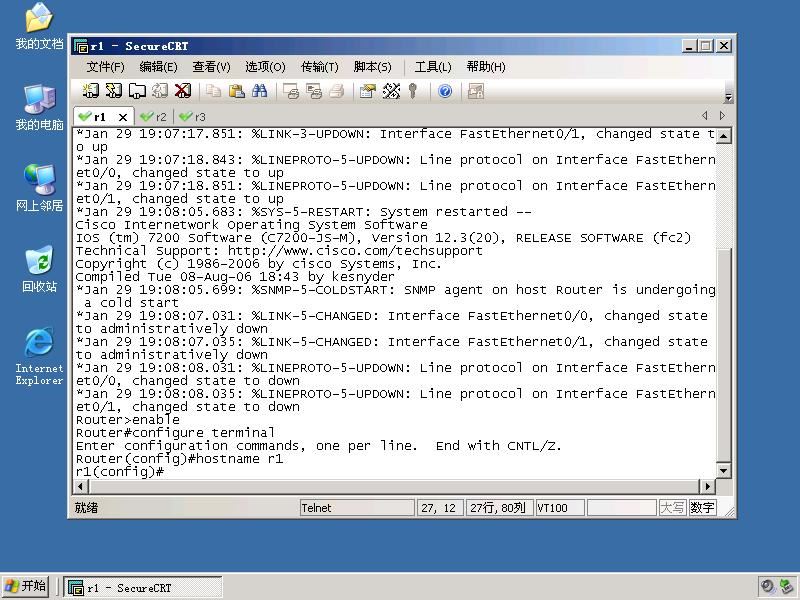This screenshot has height=600, width=800.
Task: Open Session Options icon
Action: (x=367, y=91)
